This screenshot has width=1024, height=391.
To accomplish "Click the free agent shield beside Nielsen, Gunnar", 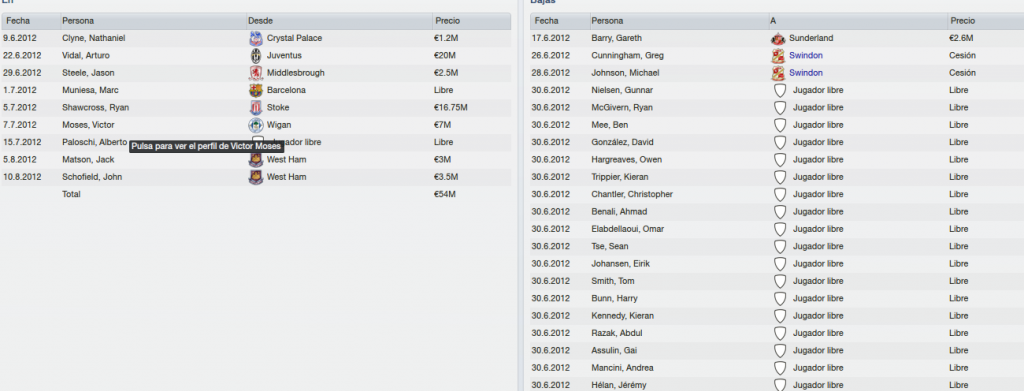I will (780, 90).
